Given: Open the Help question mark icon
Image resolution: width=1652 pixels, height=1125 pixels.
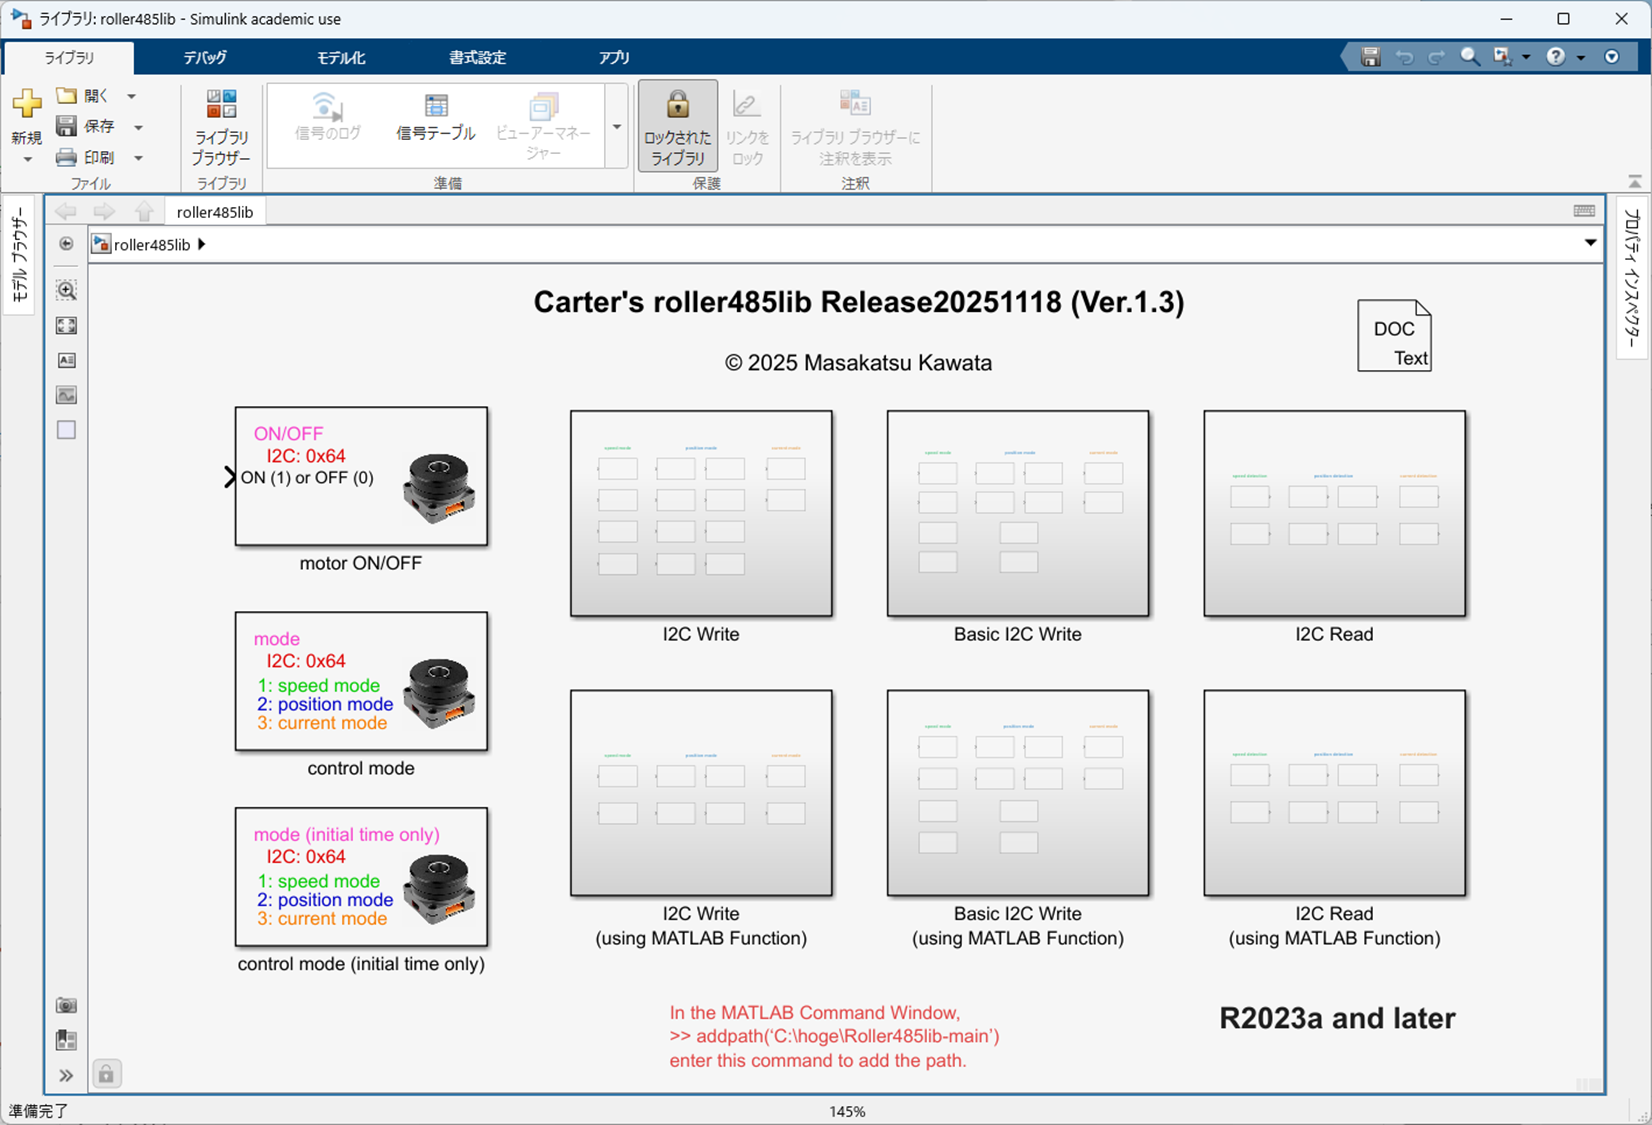Looking at the screenshot, I should click(x=1556, y=57).
